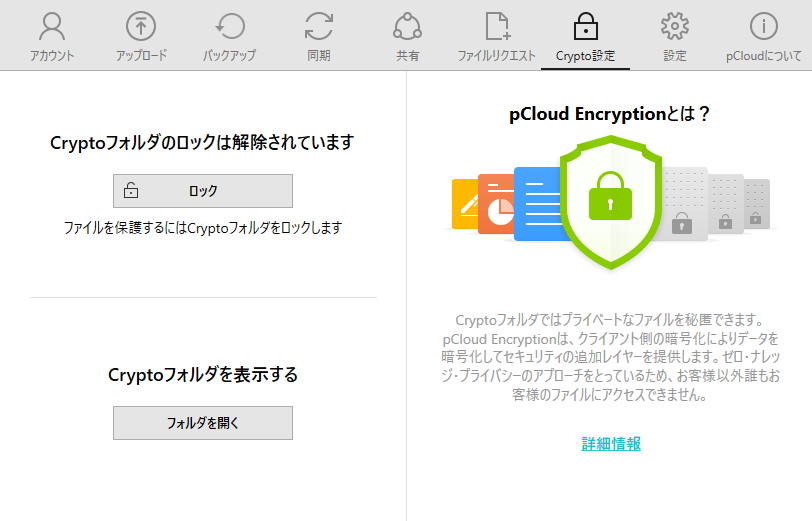Screen dimensions: 812x521
Task: Open the 共有 share icon
Action: [x=407, y=26]
